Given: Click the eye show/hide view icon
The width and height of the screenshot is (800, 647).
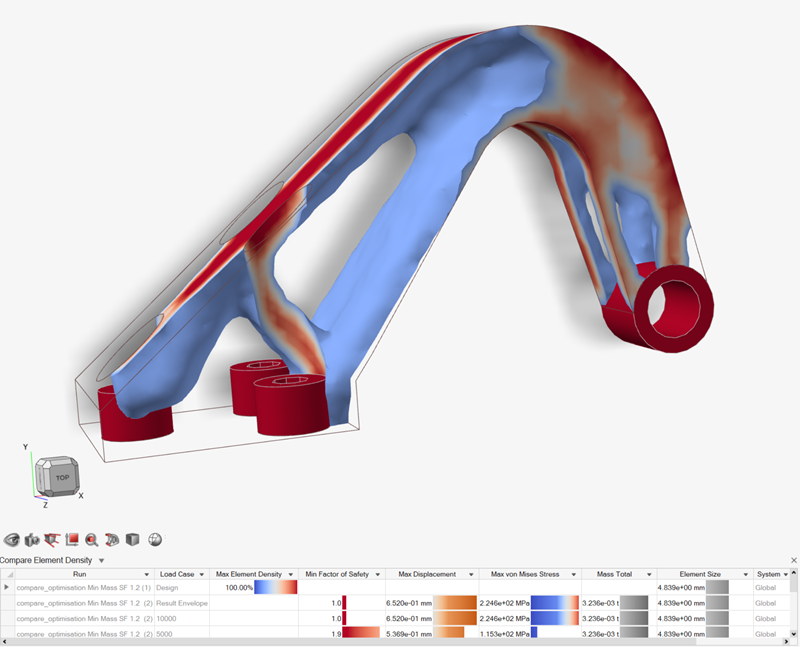Looking at the screenshot, I should [x=12, y=540].
